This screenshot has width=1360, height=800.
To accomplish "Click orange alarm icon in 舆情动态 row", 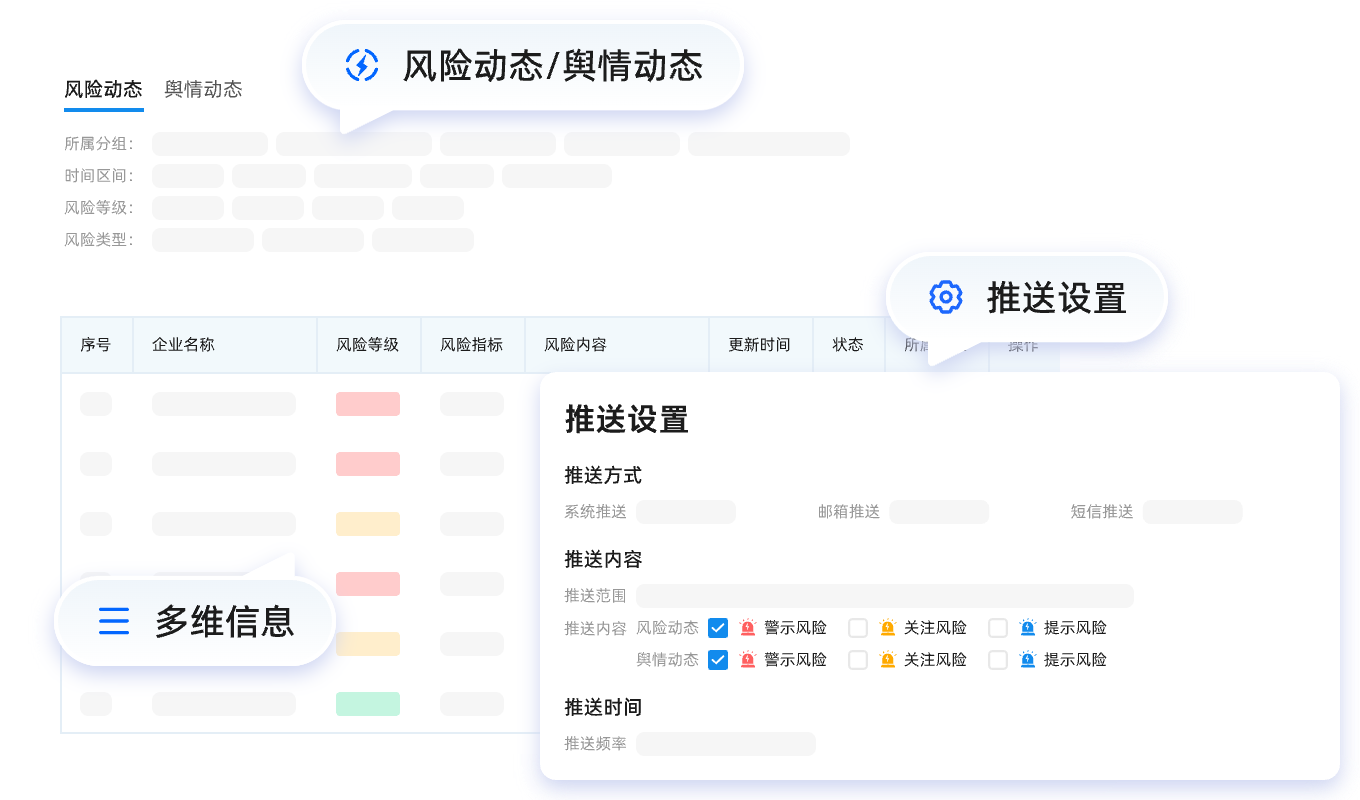I will click(x=888, y=660).
